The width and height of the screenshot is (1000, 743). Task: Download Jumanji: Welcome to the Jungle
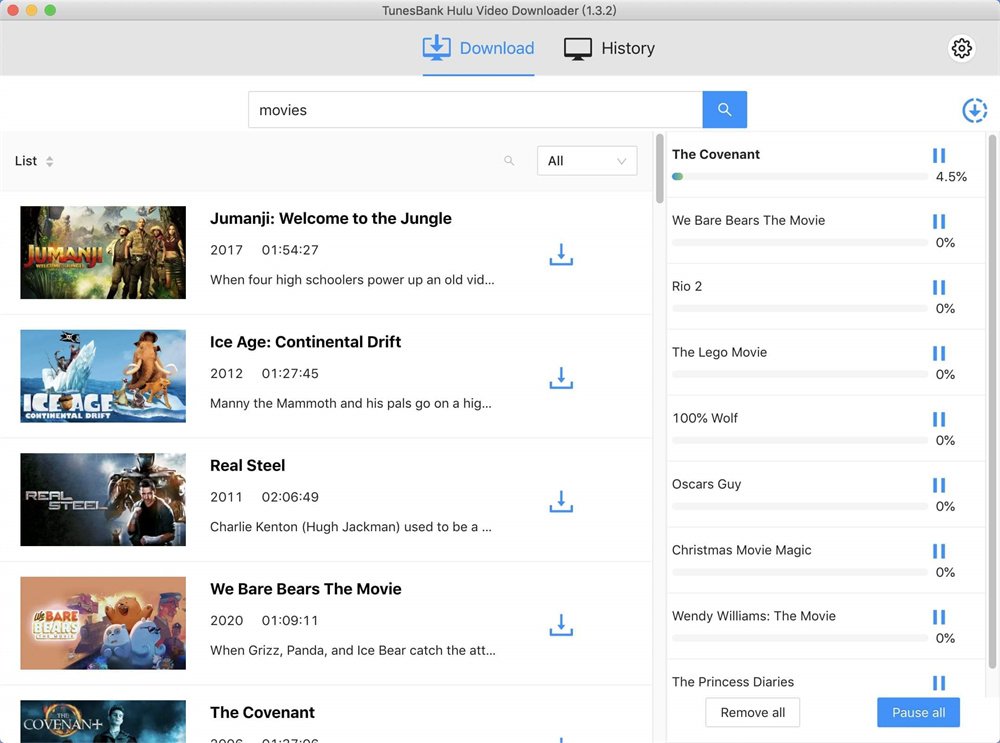(x=561, y=254)
